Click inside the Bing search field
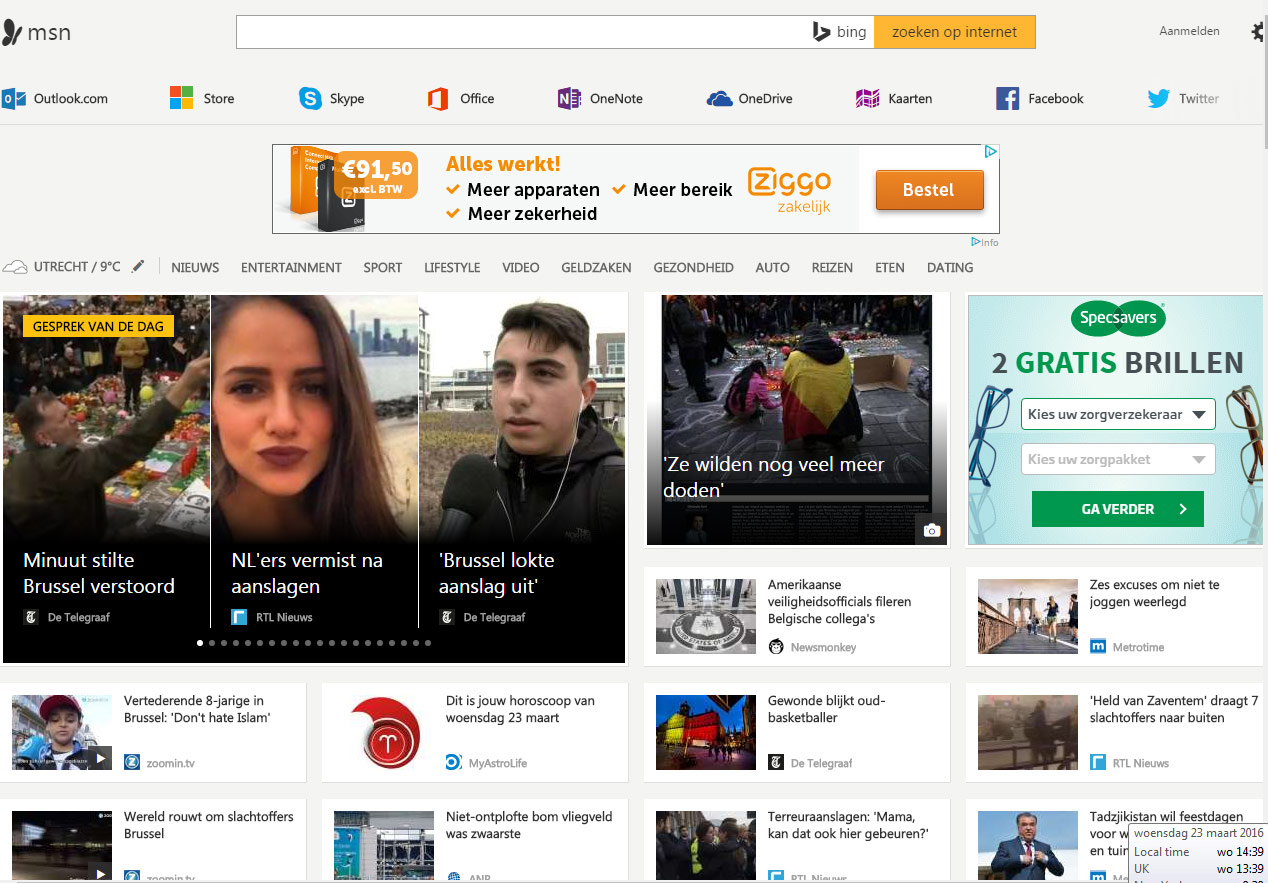 pos(520,32)
